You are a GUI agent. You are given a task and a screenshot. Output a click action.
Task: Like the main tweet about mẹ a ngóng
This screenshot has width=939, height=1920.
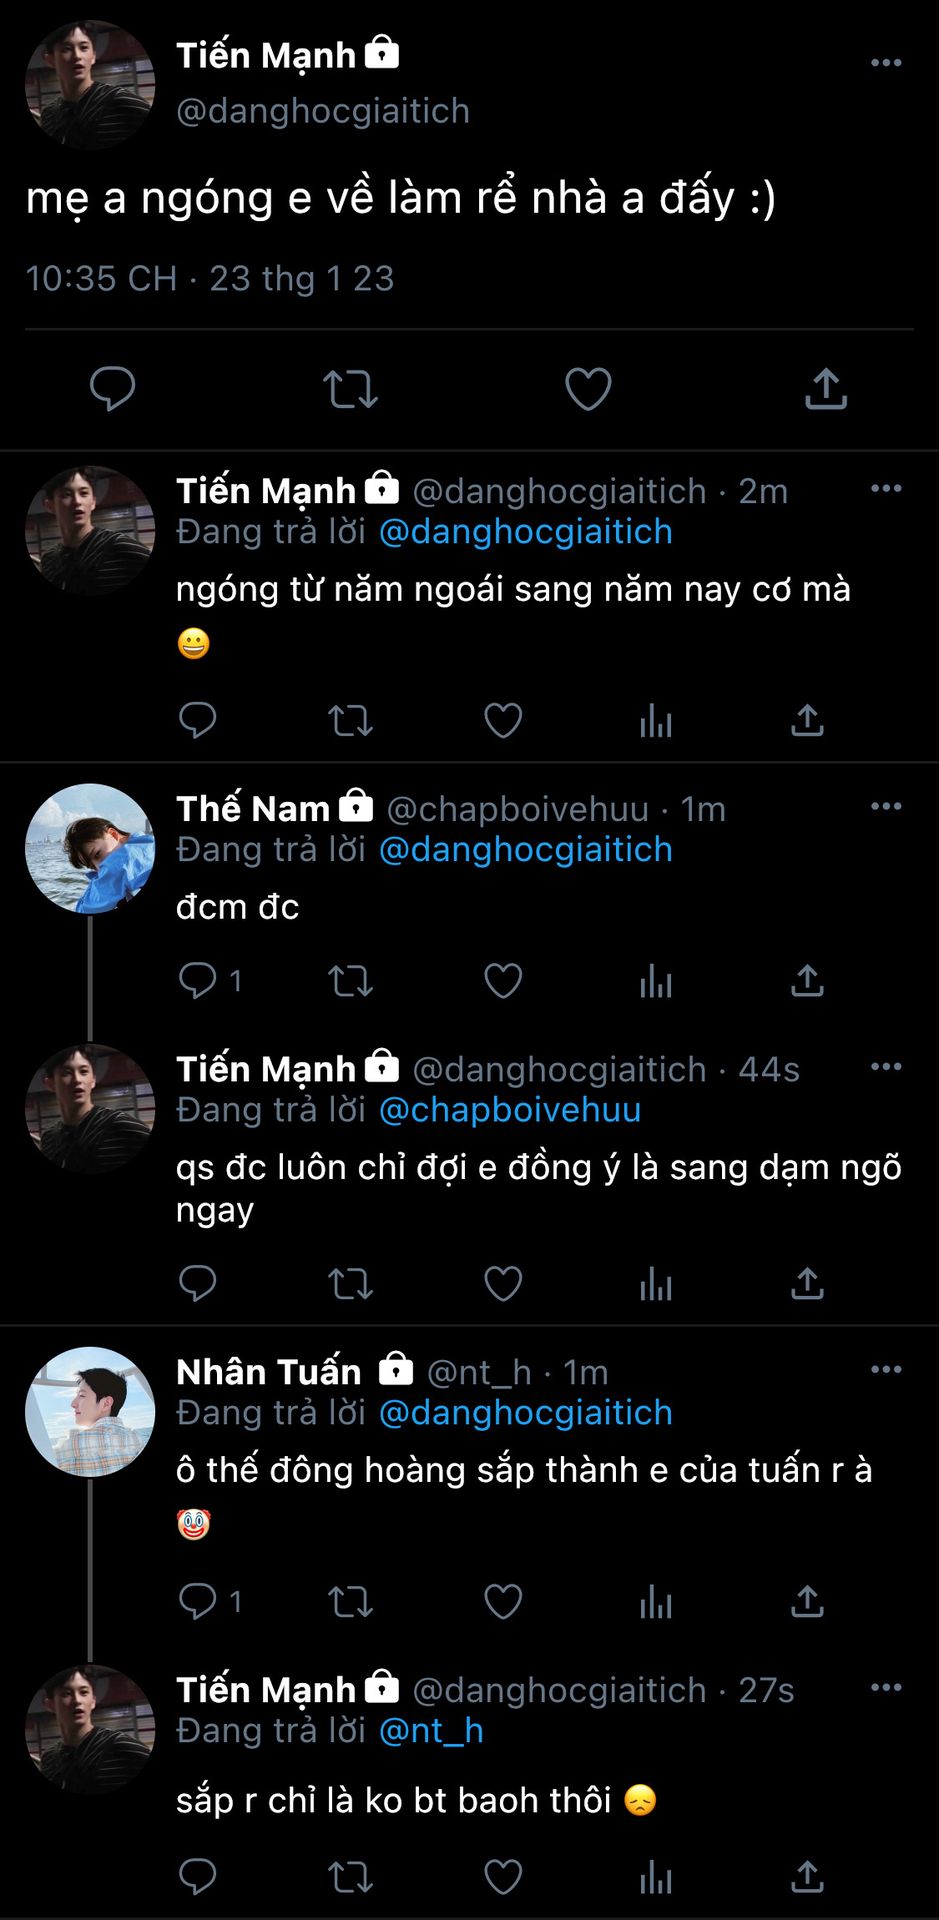(x=588, y=389)
